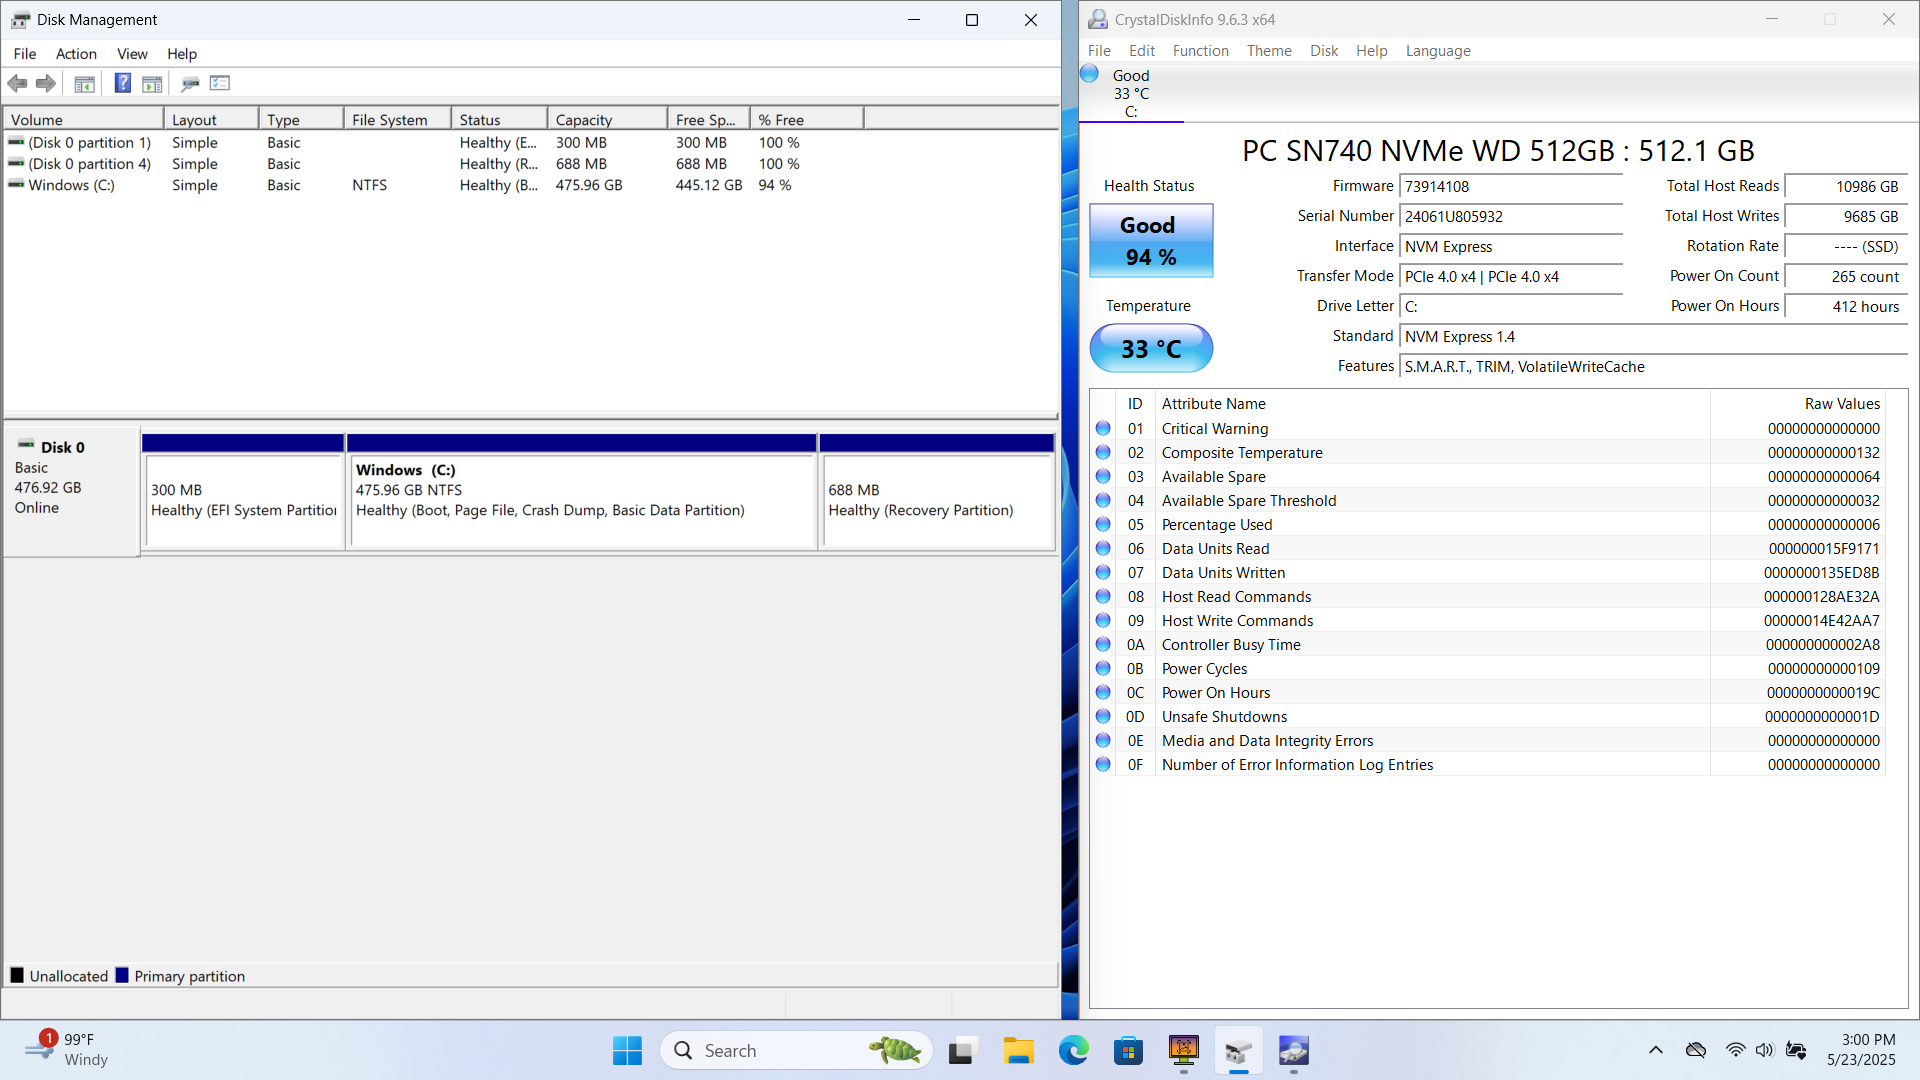Open File Explorer from the taskbar
Viewport: 1920px width, 1080px height.
tap(1018, 1050)
